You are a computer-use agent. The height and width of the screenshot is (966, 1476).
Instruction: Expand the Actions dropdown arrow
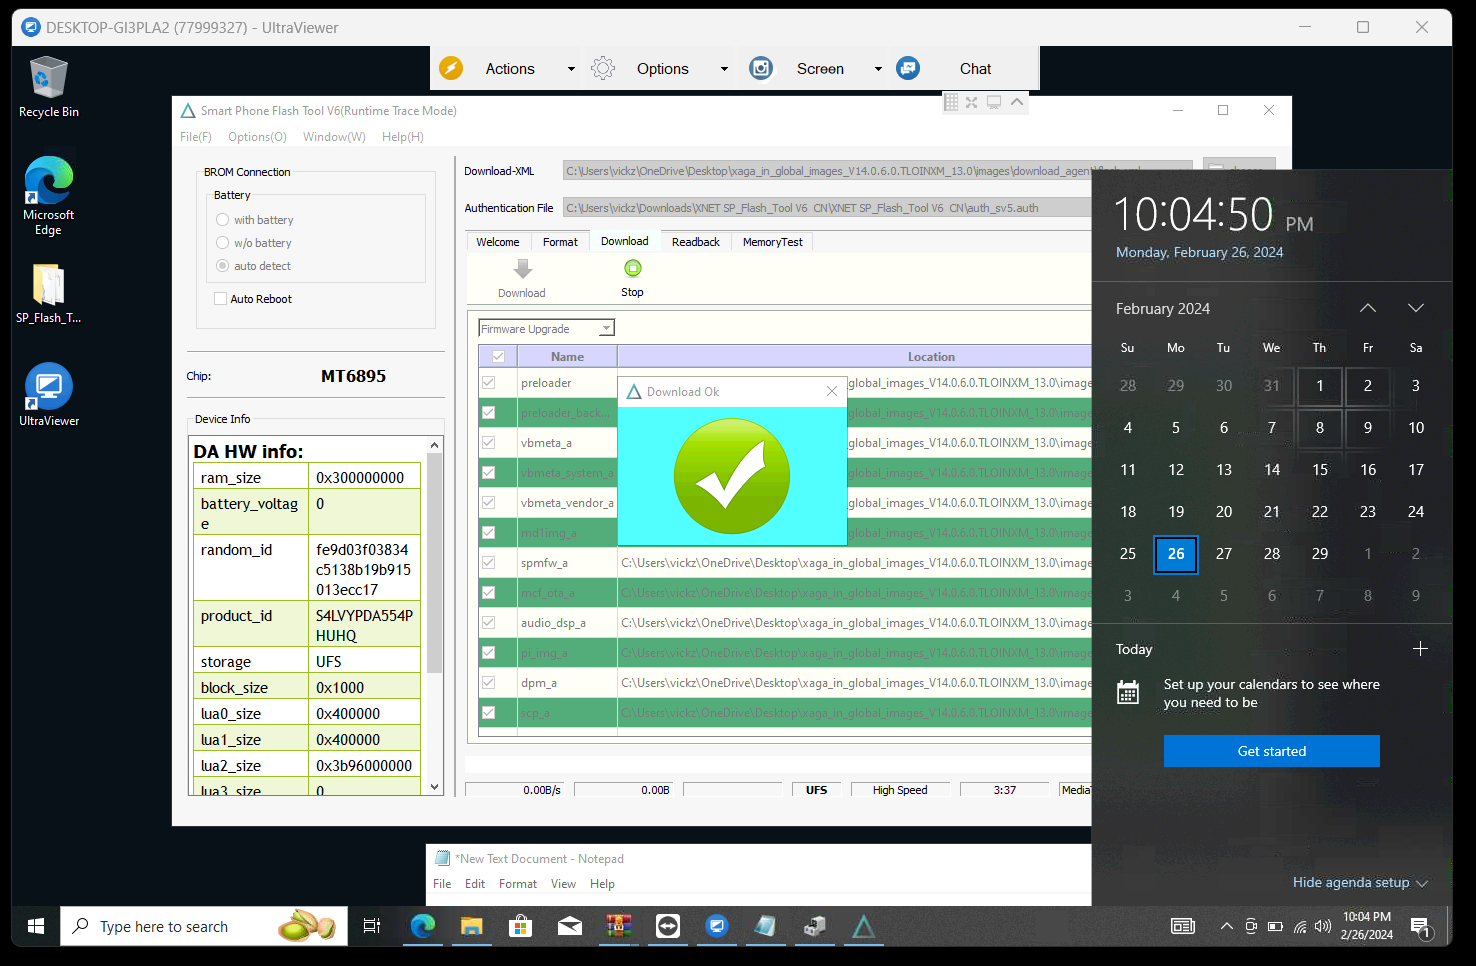pyautogui.click(x=571, y=69)
